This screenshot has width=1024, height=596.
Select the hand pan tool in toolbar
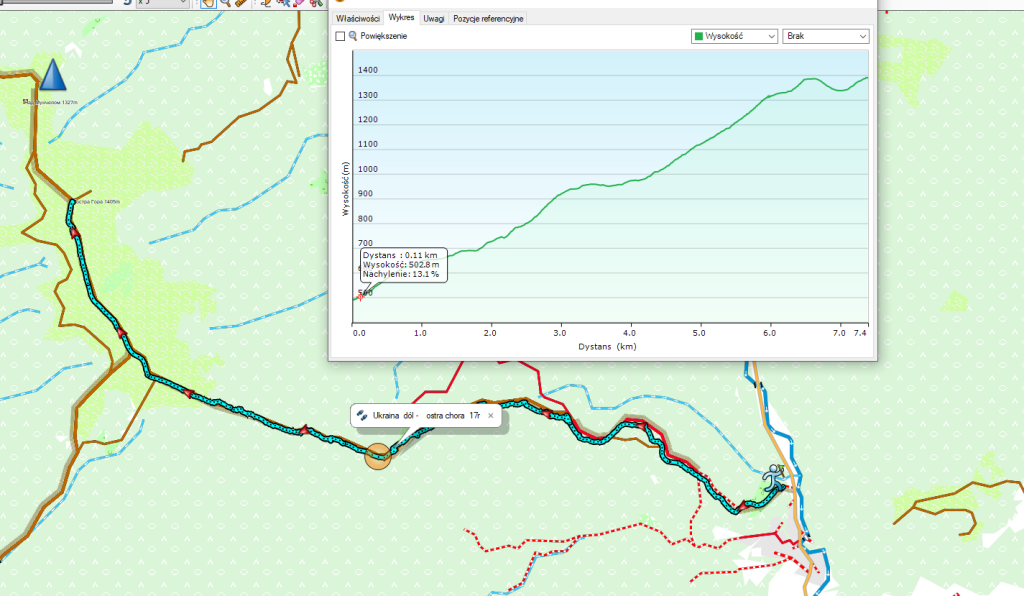[207, 3]
